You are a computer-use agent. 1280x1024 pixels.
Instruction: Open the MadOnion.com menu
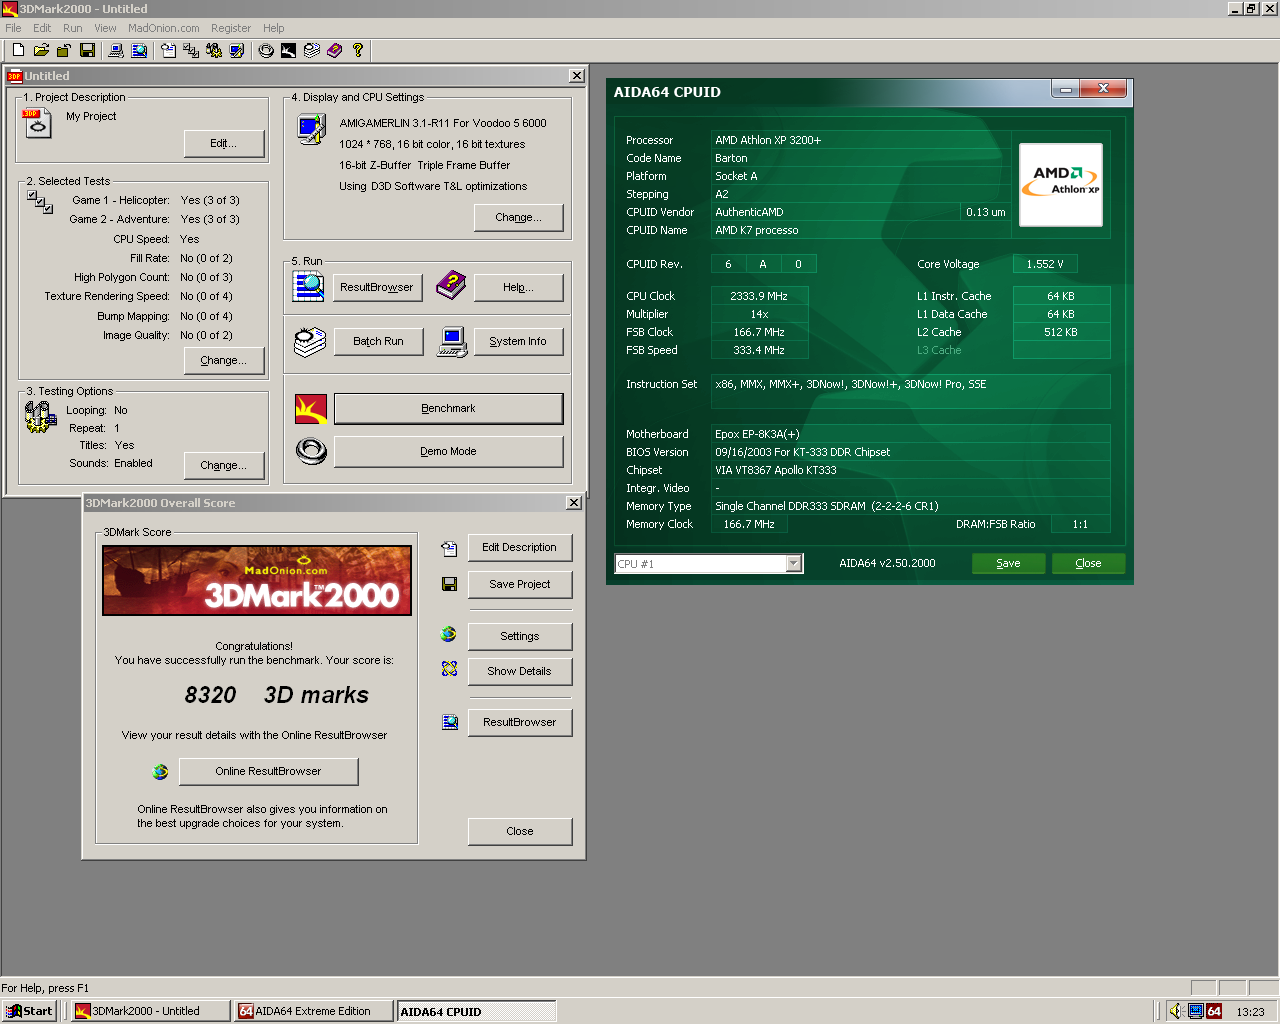(164, 28)
